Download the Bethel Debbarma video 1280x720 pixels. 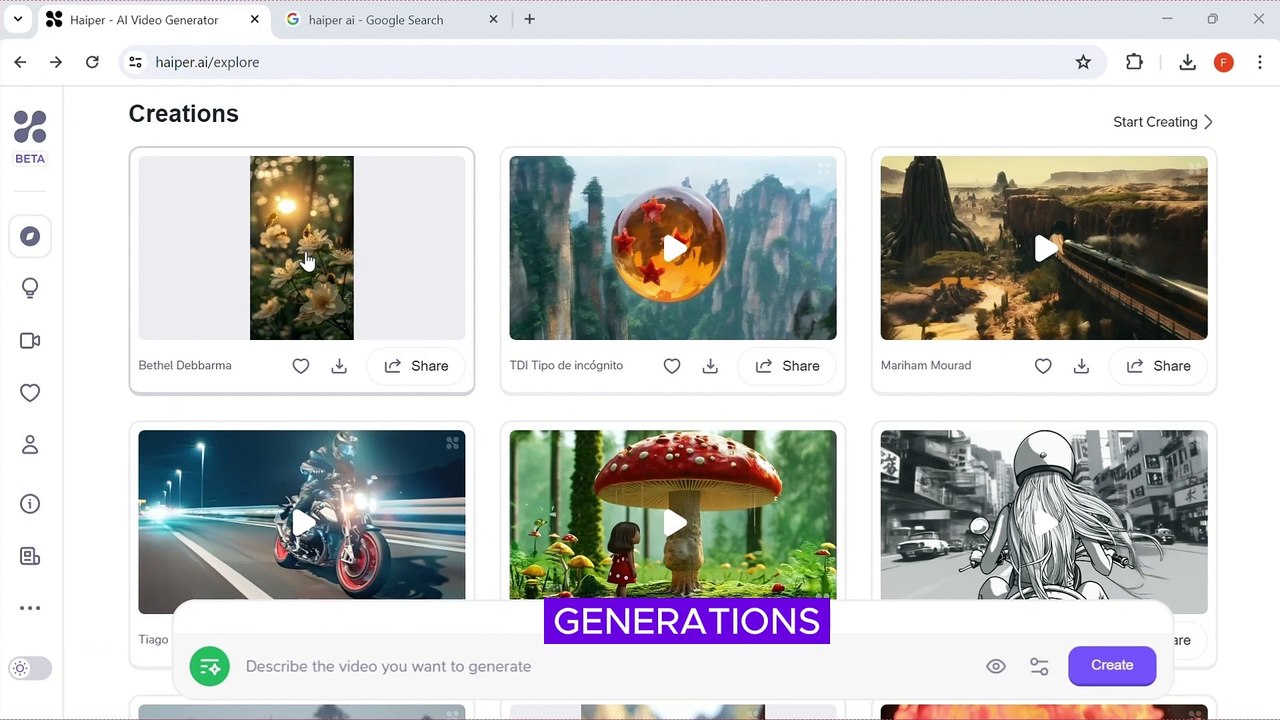click(339, 366)
